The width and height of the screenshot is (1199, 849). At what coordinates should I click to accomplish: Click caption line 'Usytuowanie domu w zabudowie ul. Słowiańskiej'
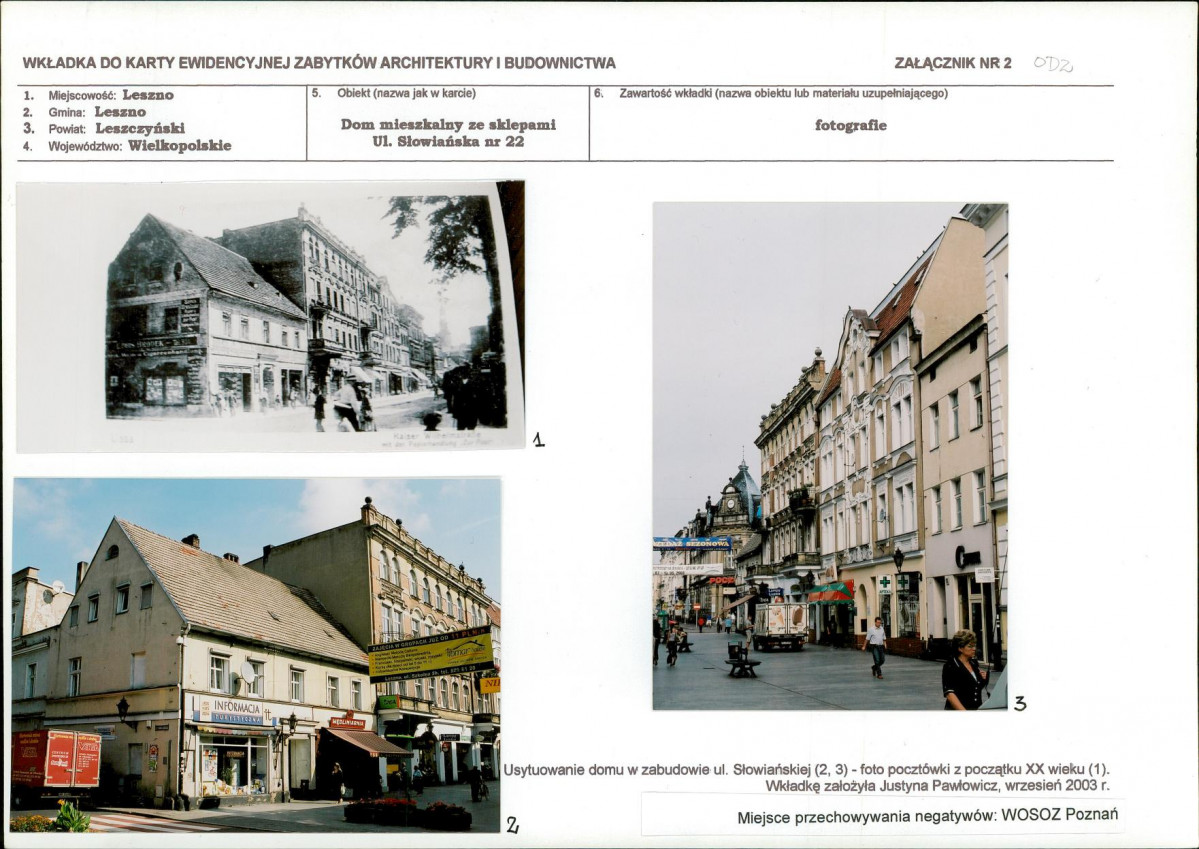pos(806,769)
